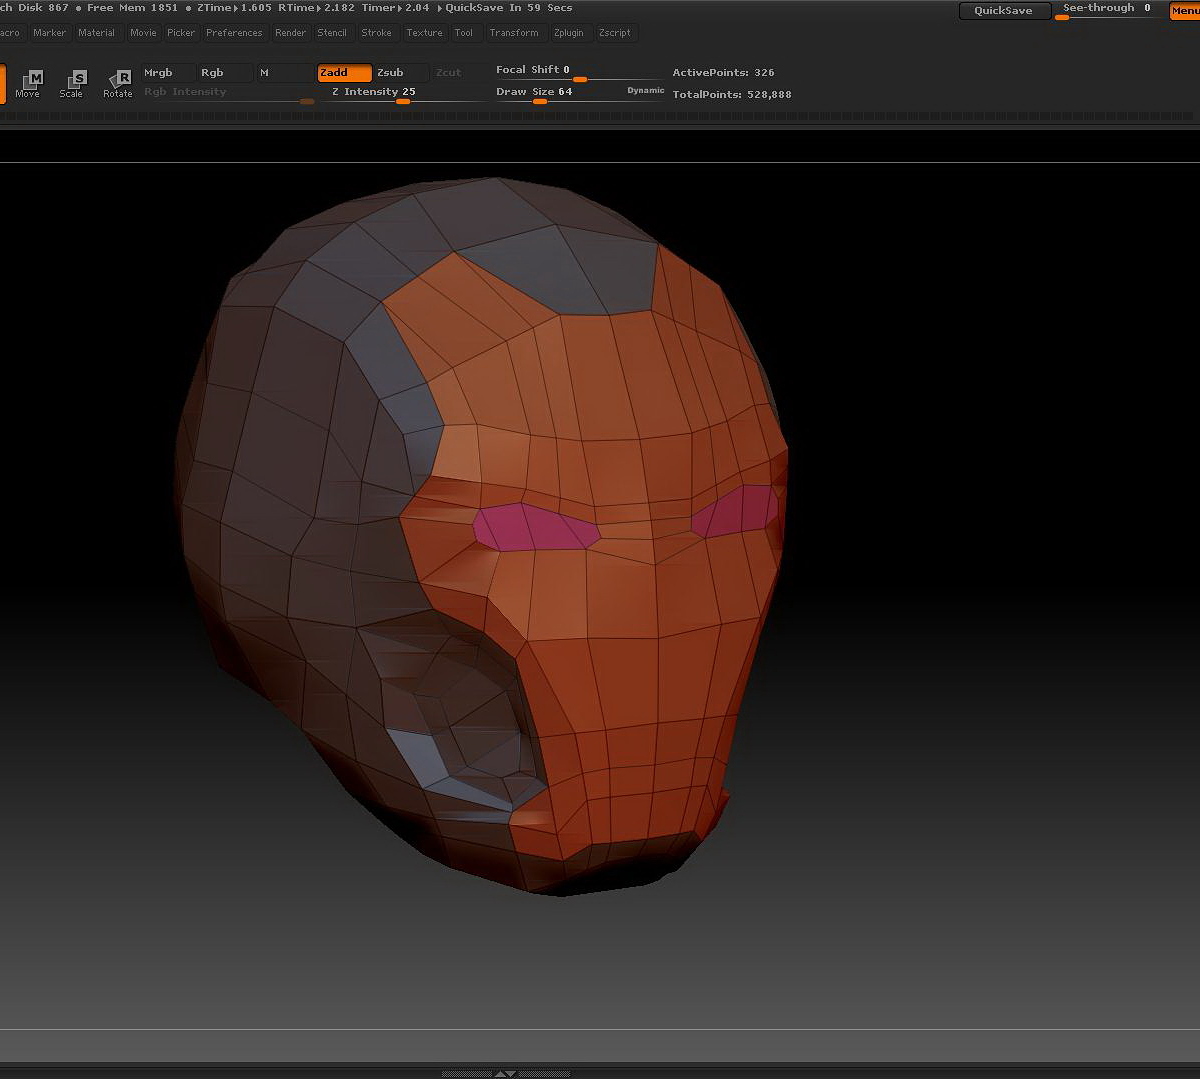Click the bottom tray expand arrows
Screen dimensions: 1200x1079
(x=506, y=1073)
